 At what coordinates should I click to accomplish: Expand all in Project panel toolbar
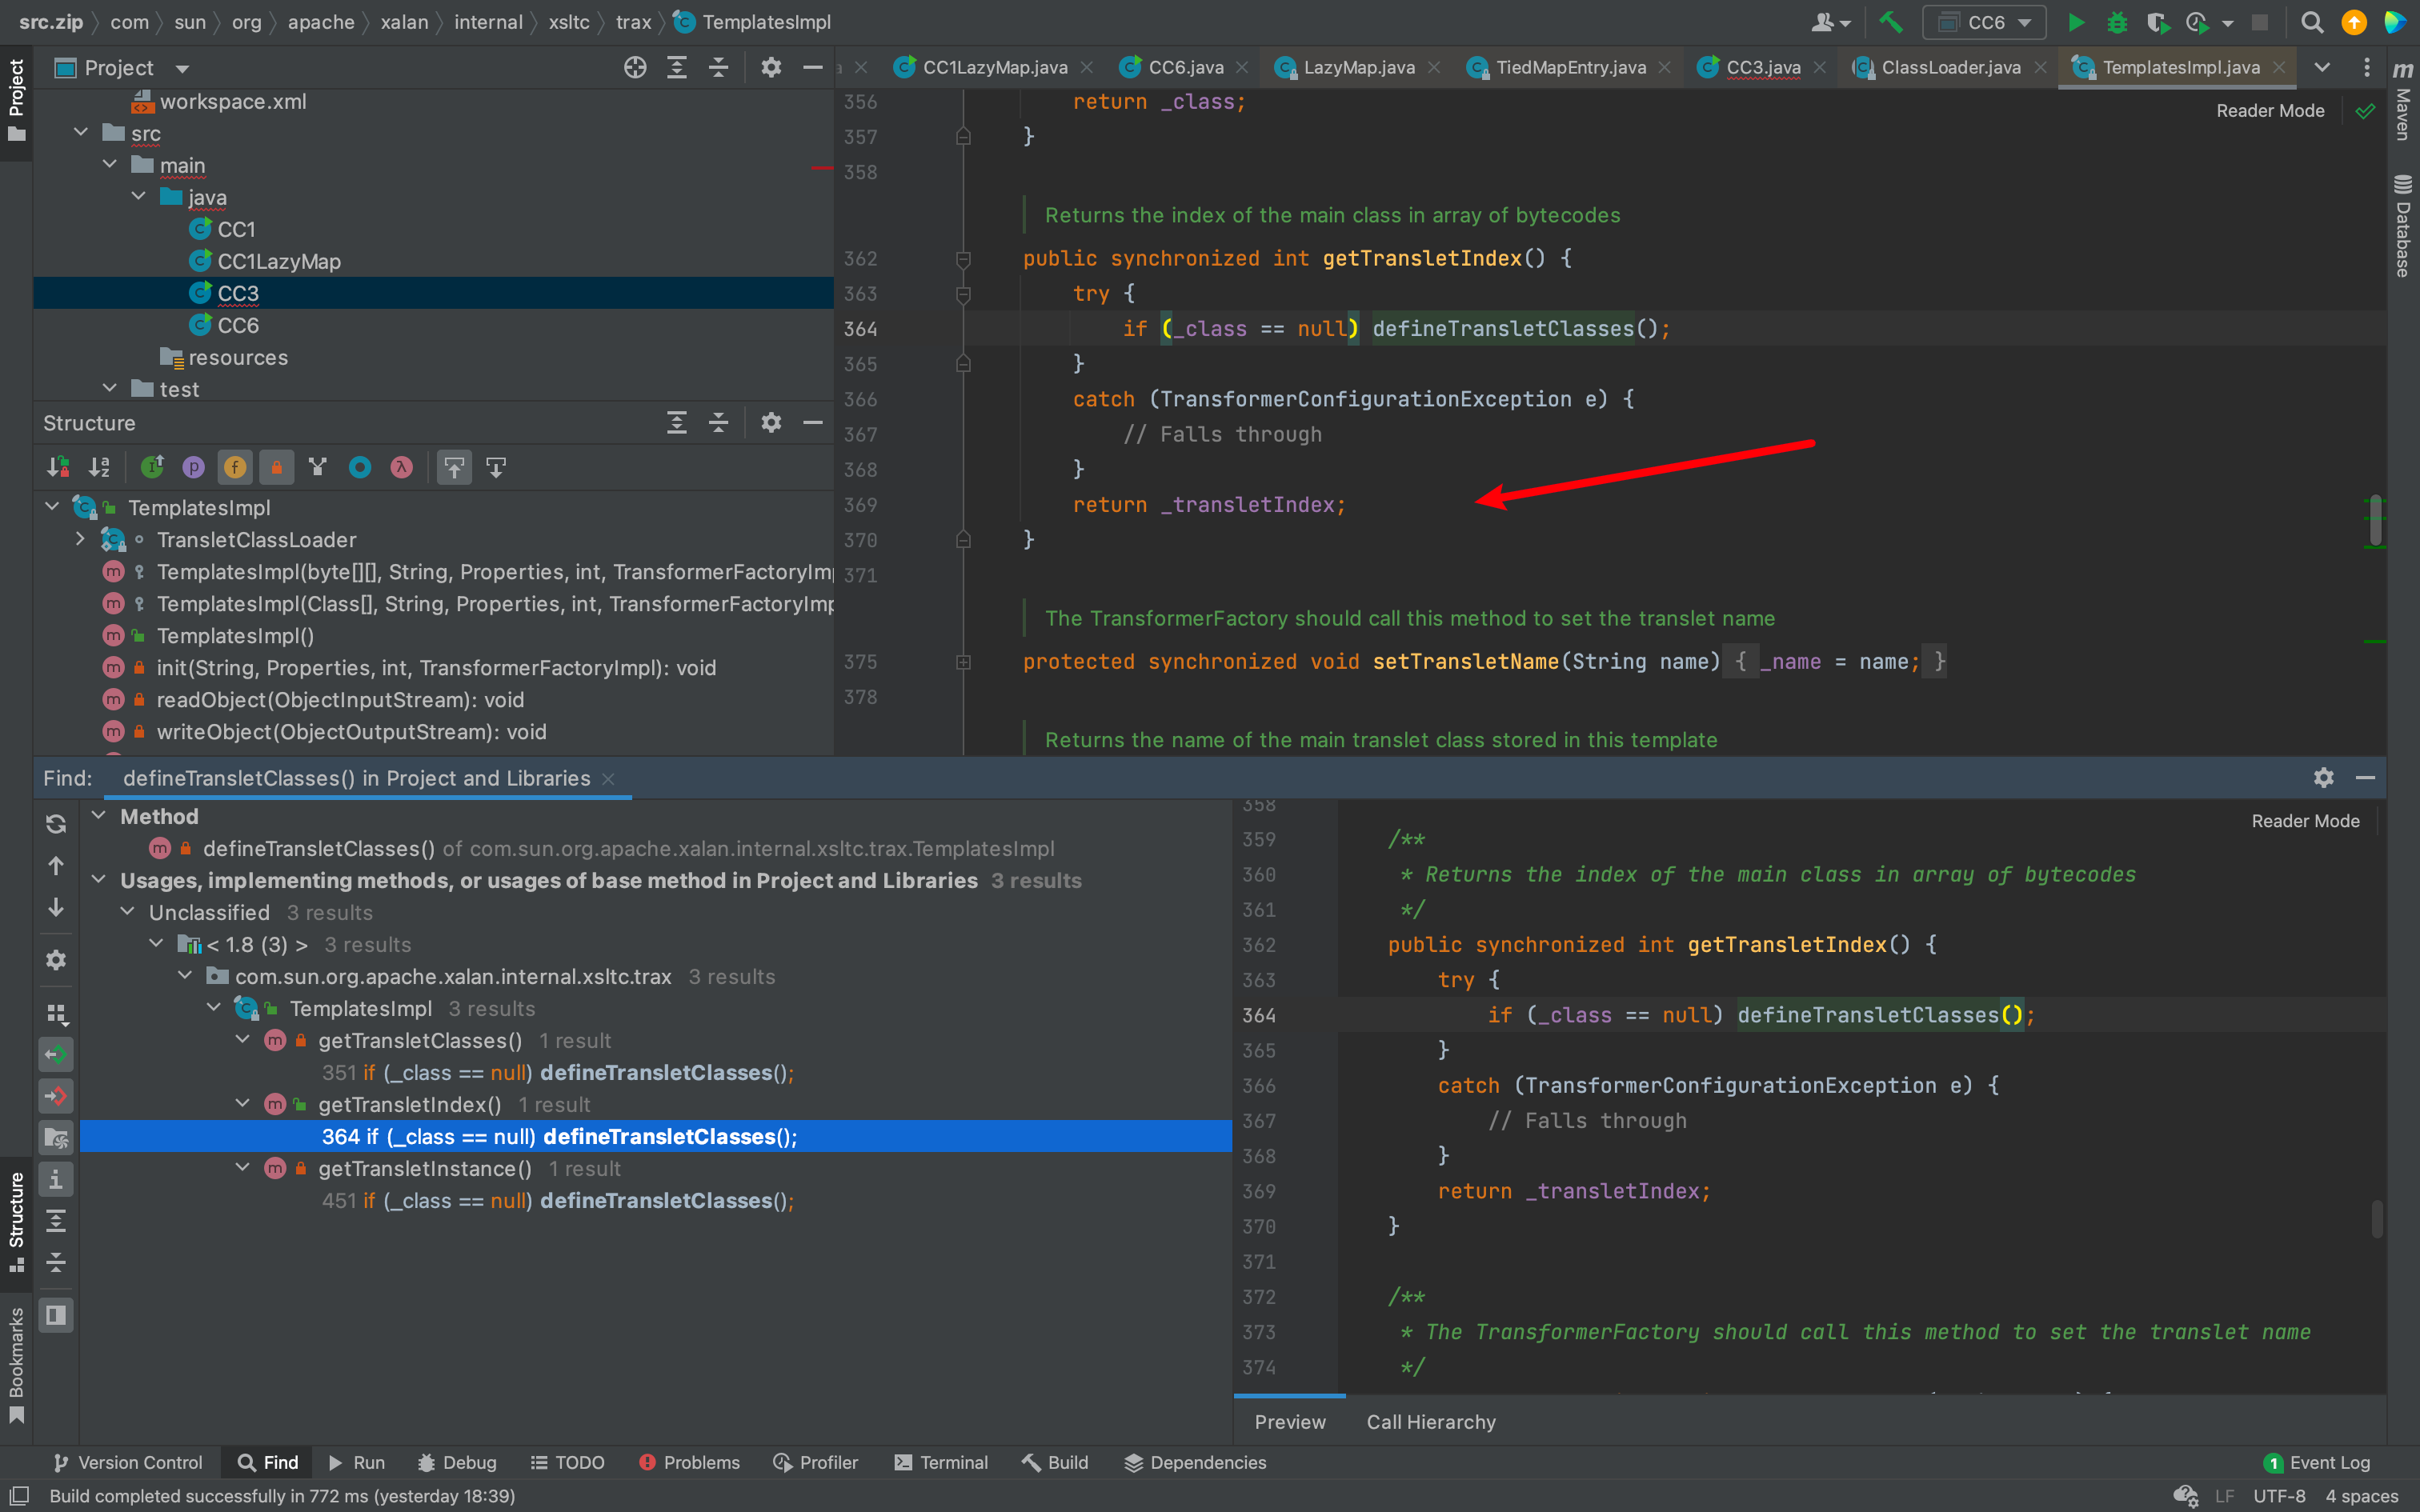(677, 67)
